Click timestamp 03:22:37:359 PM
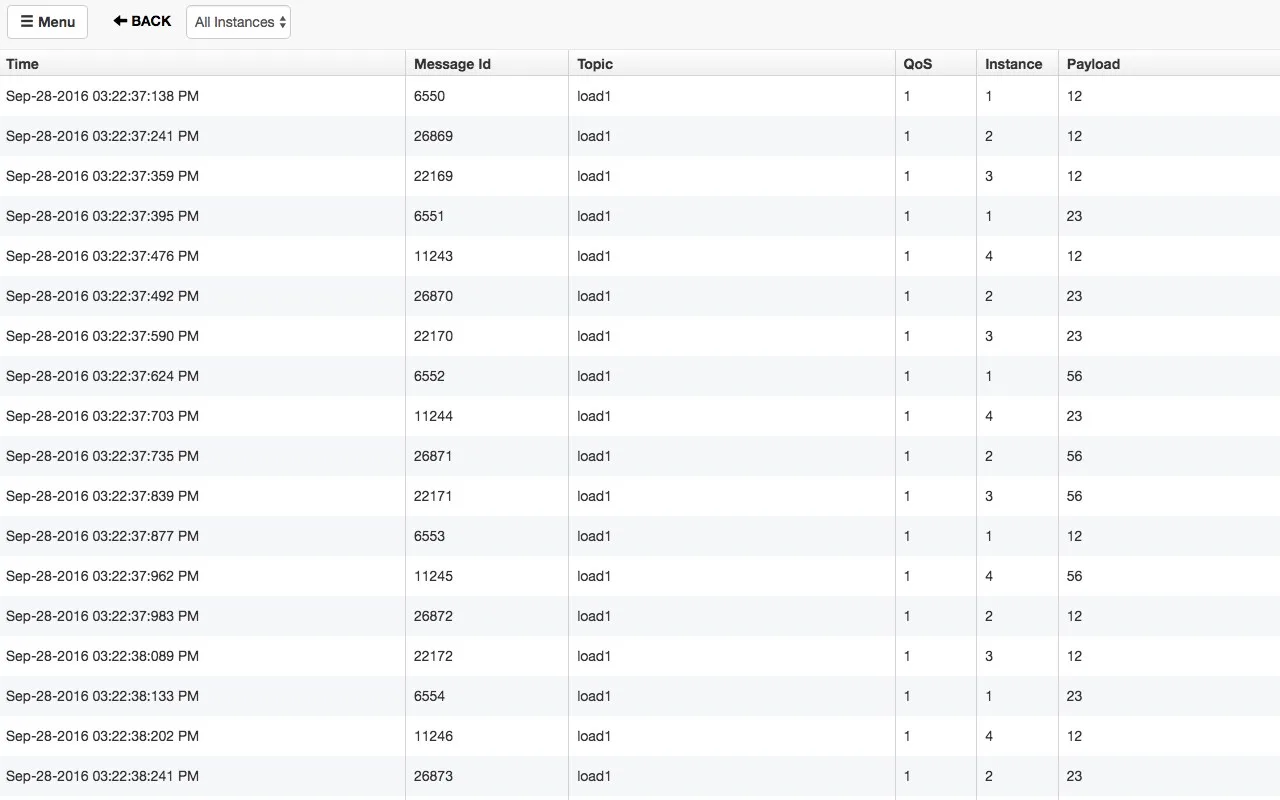Image resolution: width=1280 pixels, height=800 pixels. coord(102,176)
